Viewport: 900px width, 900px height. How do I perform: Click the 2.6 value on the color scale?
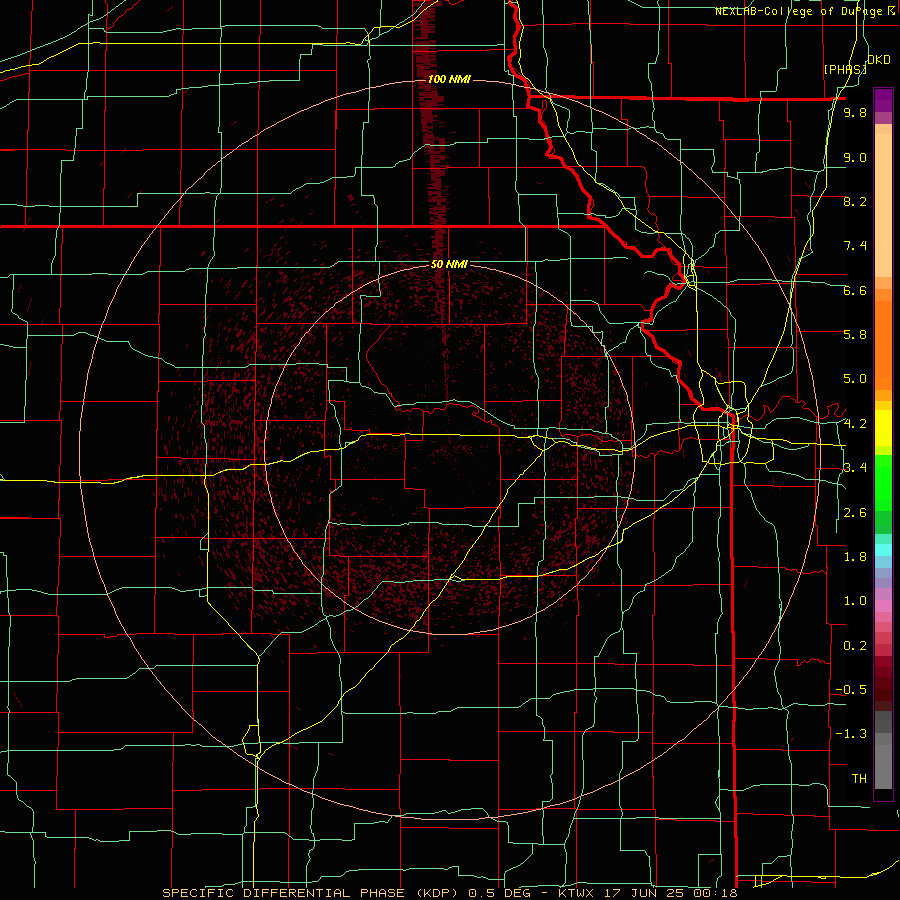855,513
